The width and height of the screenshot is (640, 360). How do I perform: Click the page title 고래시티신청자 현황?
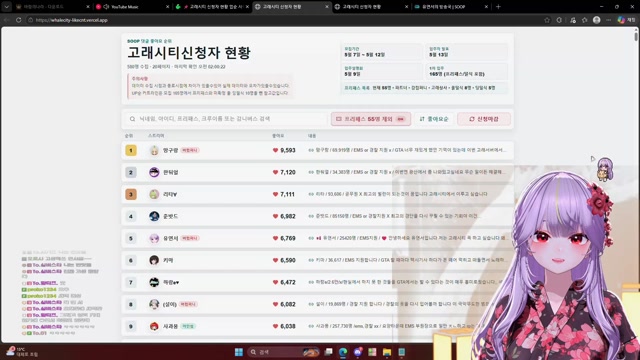point(189,53)
